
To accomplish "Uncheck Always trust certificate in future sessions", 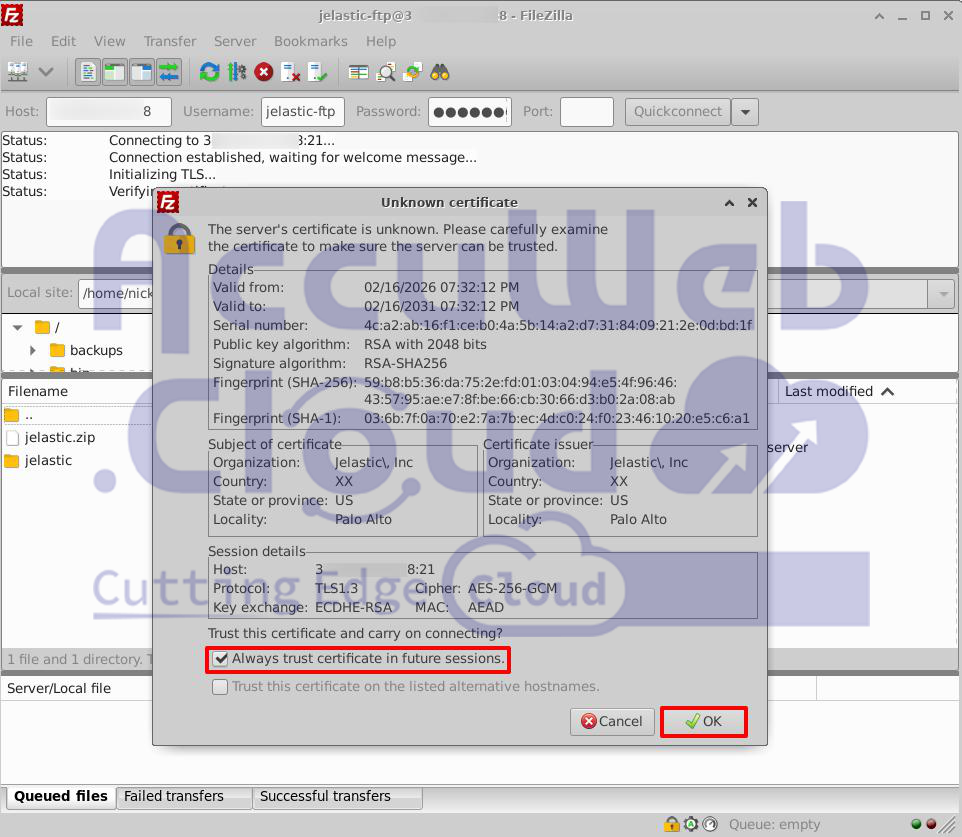I will [x=220, y=659].
